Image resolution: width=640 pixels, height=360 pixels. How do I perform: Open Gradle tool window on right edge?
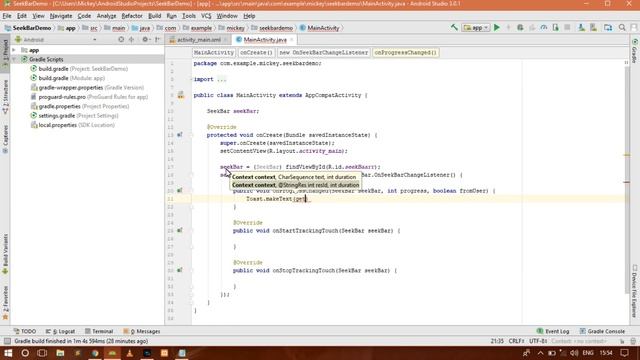point(635,51)
